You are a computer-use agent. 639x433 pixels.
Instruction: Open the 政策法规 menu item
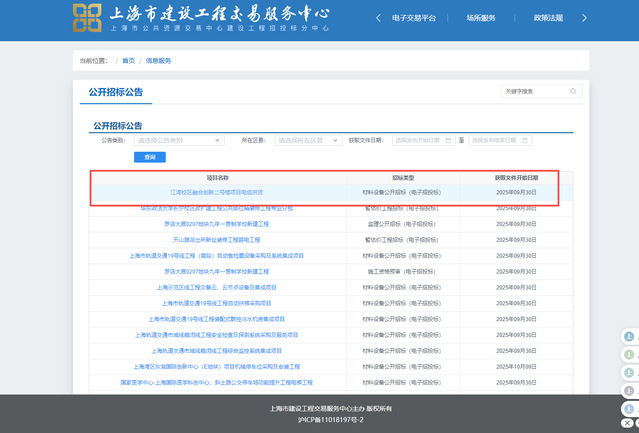548,19
